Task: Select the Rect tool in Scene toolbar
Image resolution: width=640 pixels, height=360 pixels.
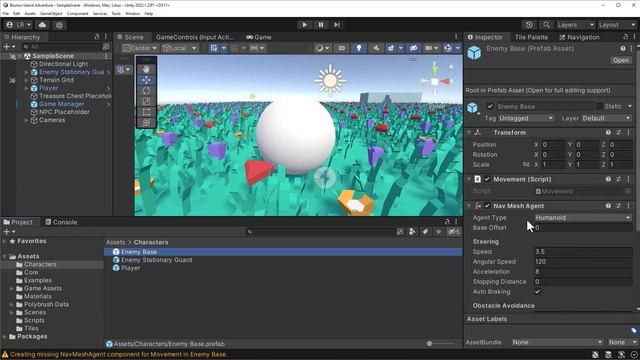Action: [x=147, y=112]
